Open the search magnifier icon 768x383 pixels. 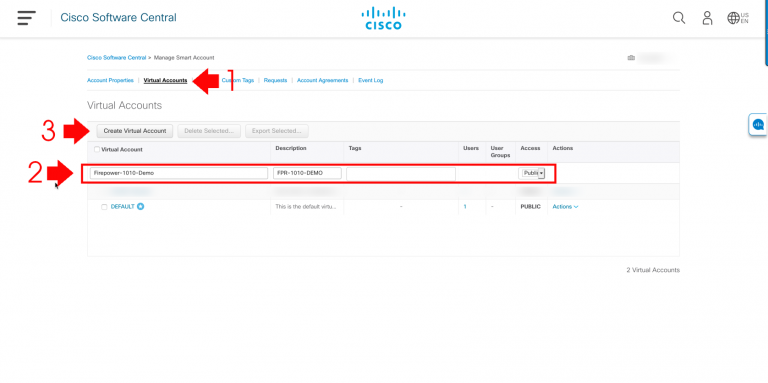tap(679, 18)
